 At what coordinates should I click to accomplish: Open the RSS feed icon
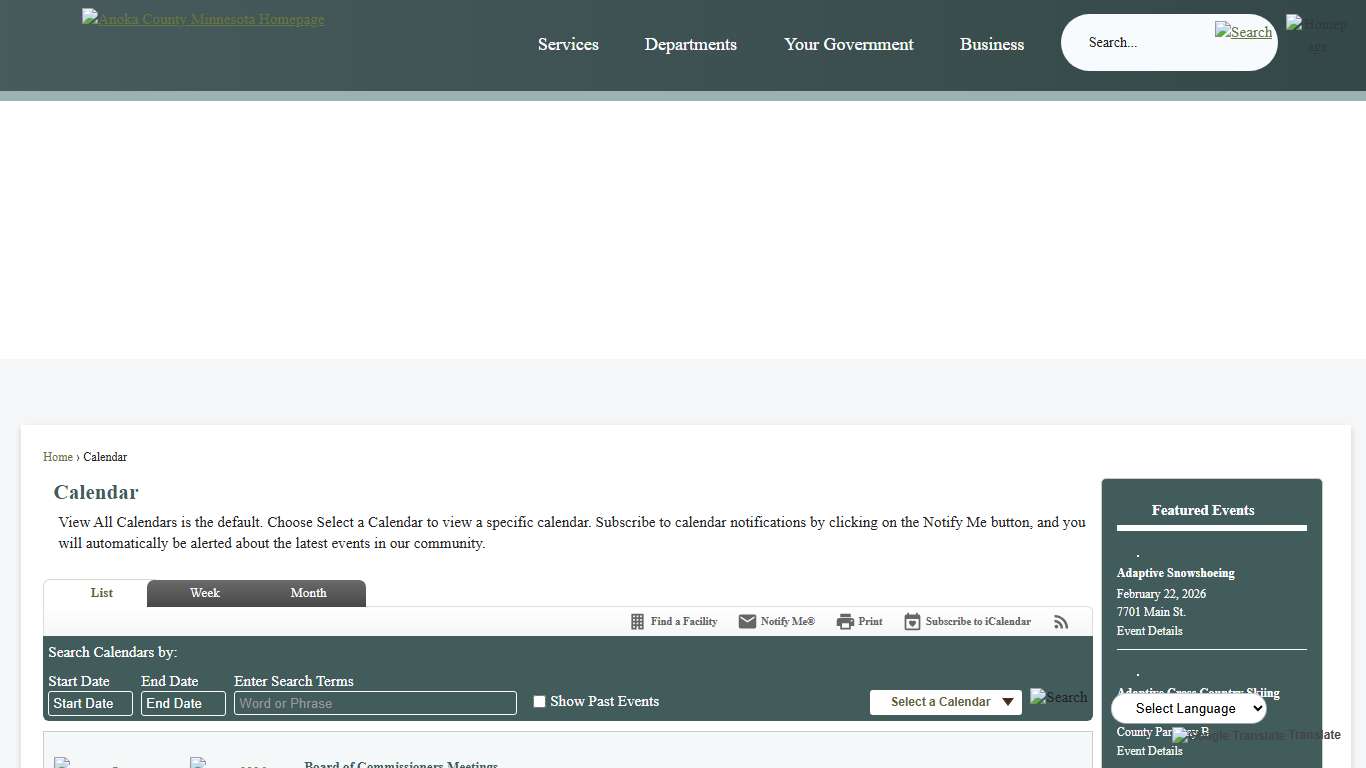coord(1061,622)
